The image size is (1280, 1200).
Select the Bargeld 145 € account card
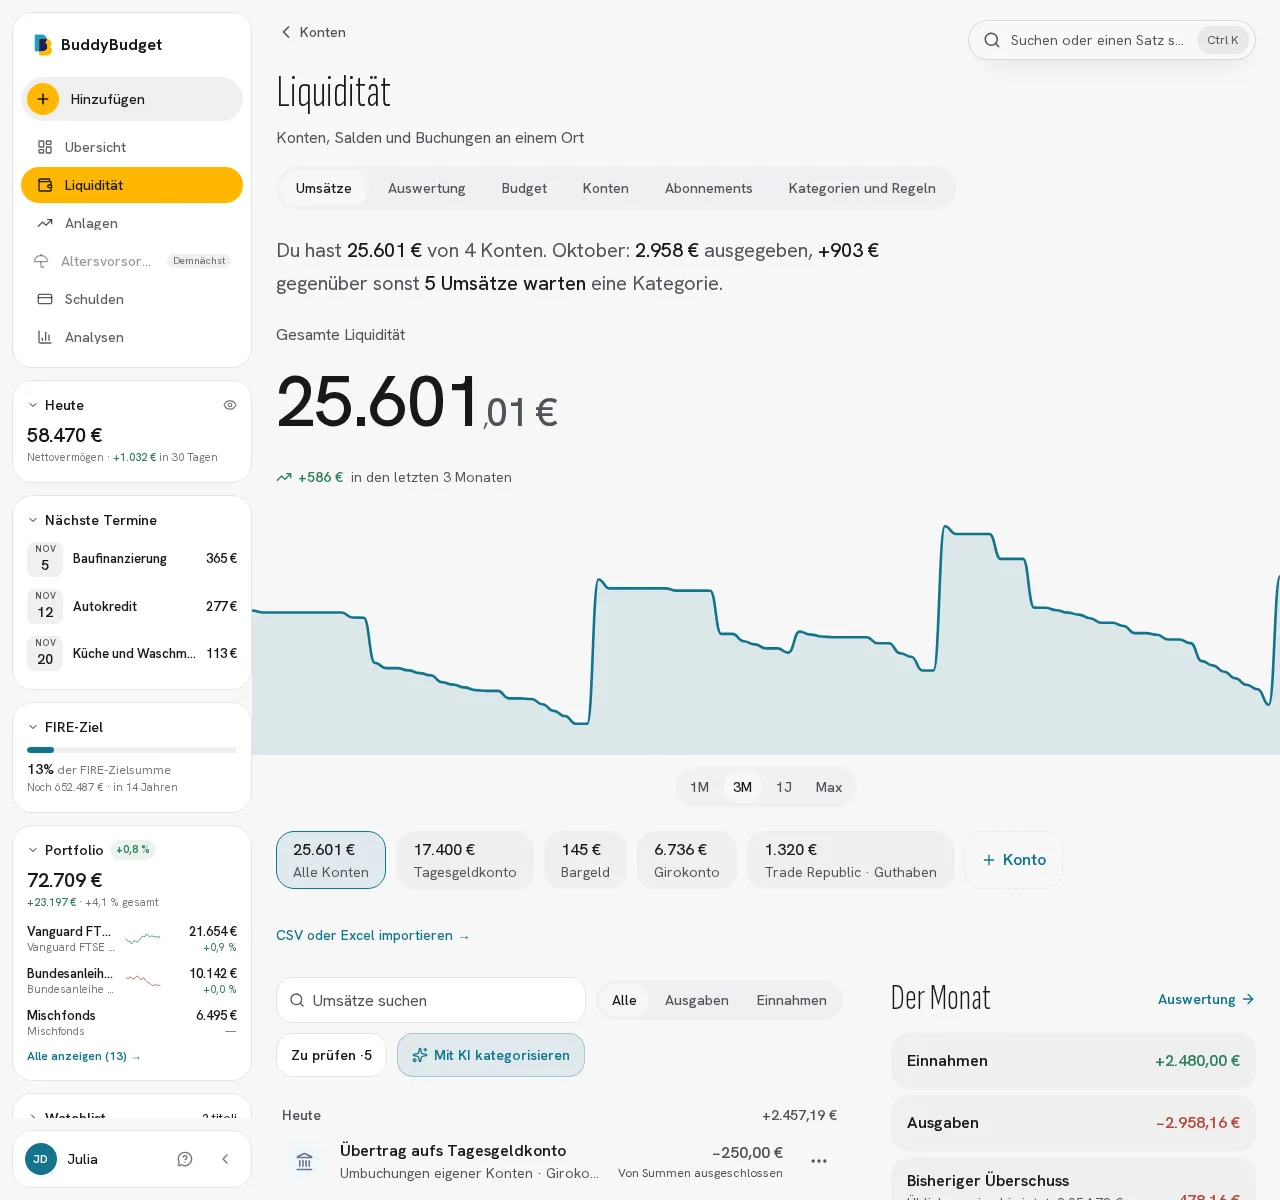pyautogui.click(x=585, y=860)
